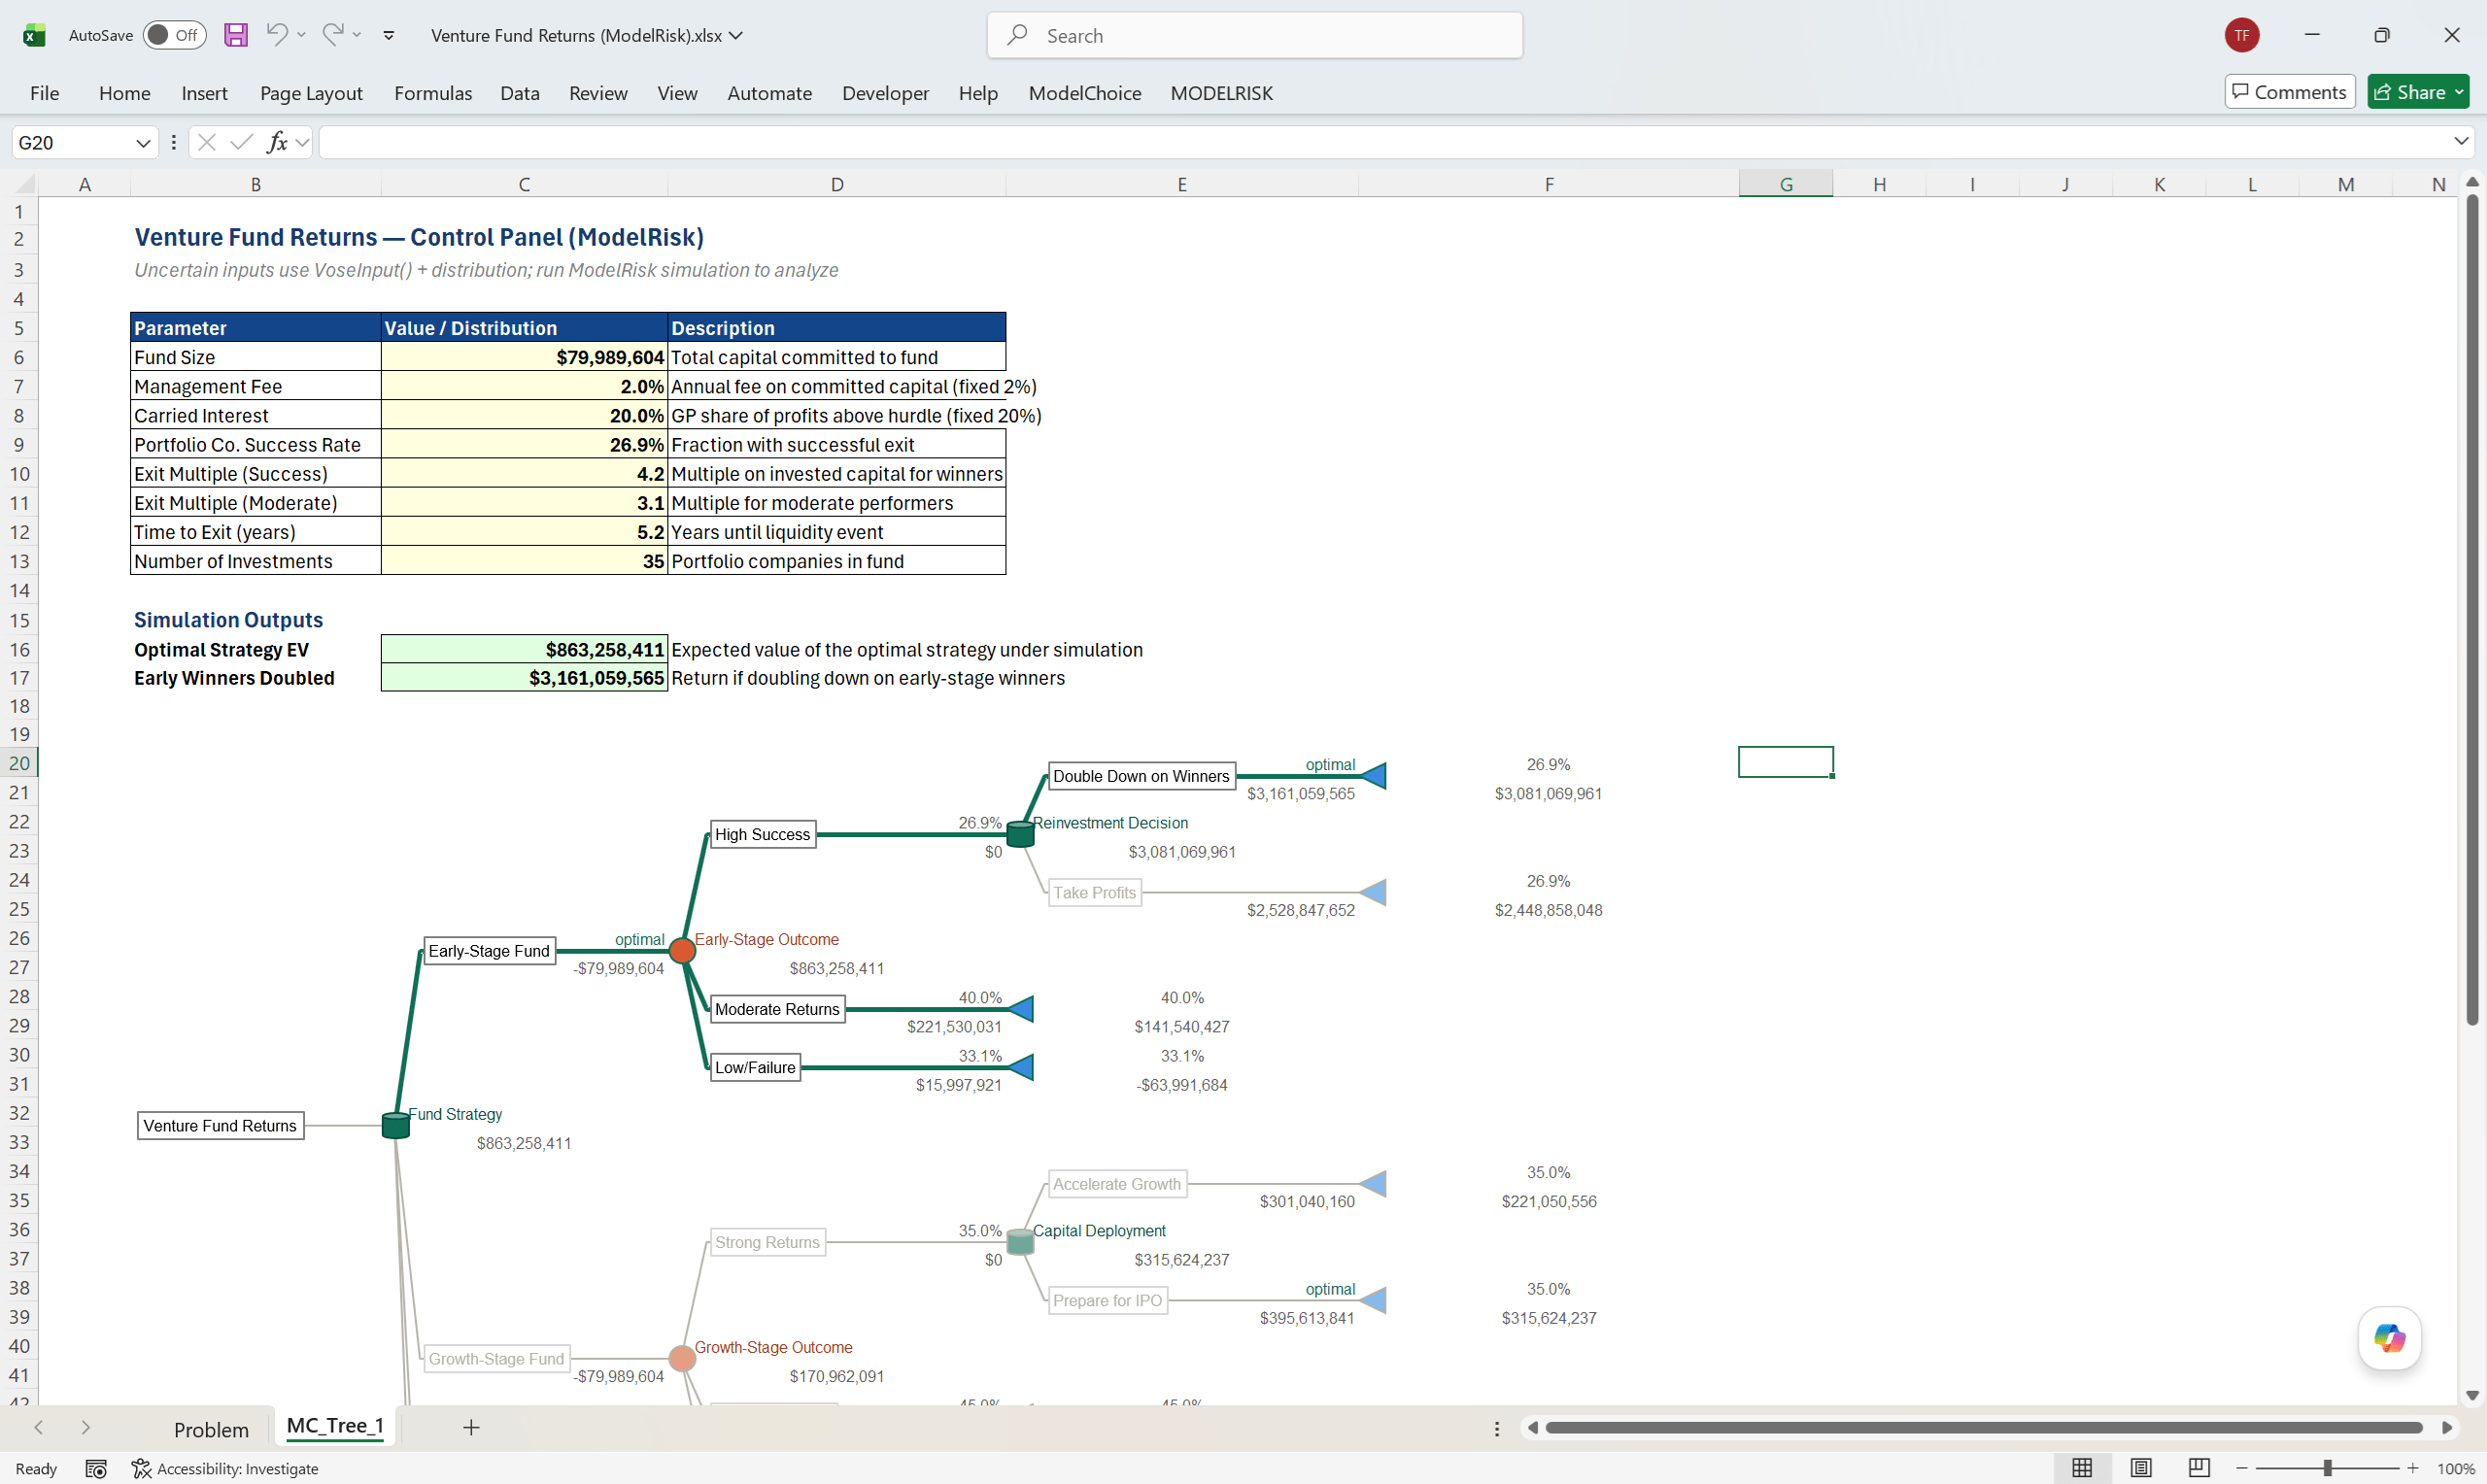This screenshot has width=2487, height=1484.
Task: Click the Save icon in title bar
Action: [x=235, y=35]
